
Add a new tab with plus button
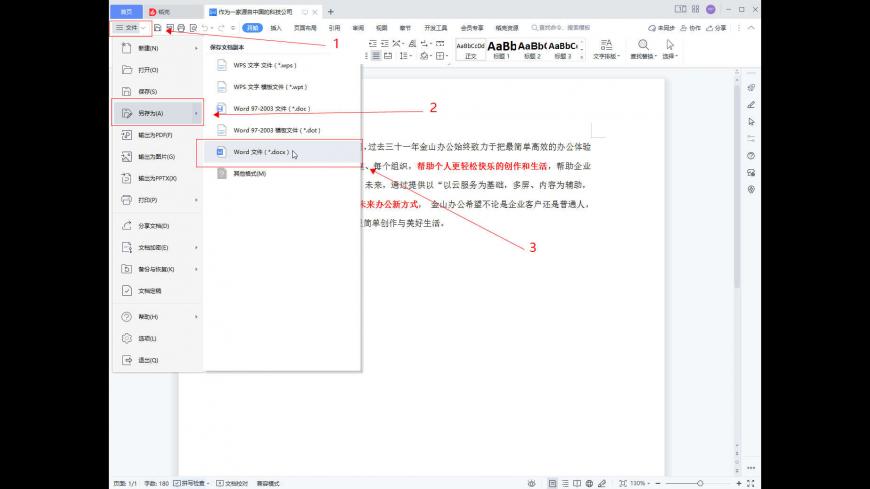331,12
